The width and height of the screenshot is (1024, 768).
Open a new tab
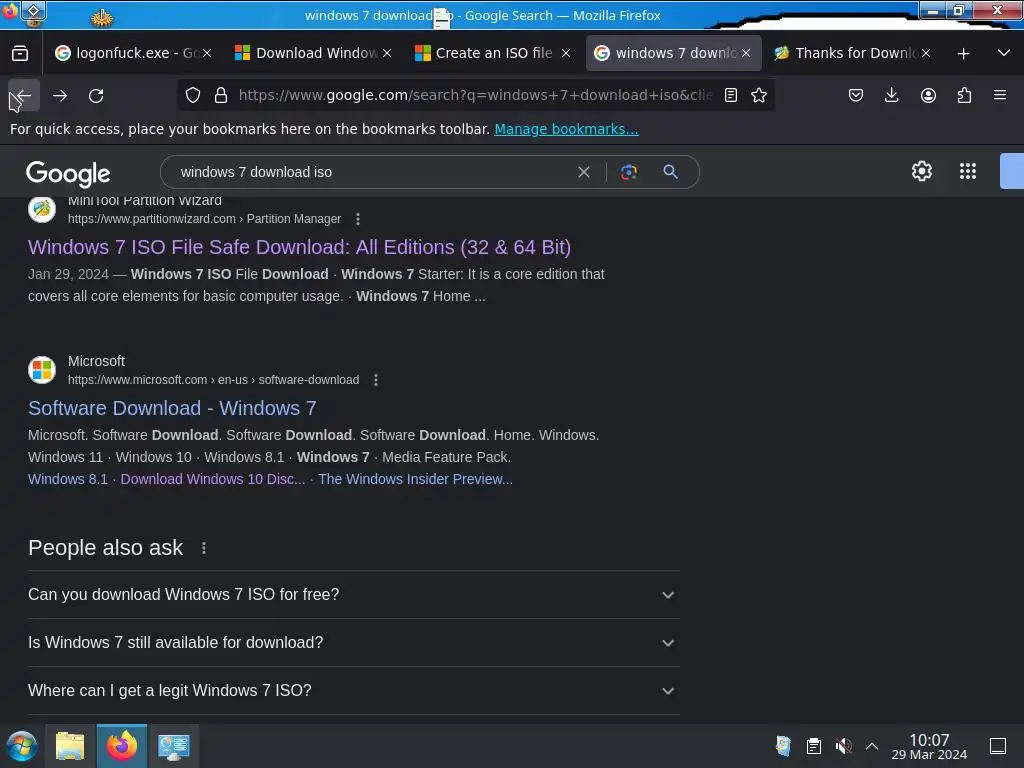click(963, 54)
